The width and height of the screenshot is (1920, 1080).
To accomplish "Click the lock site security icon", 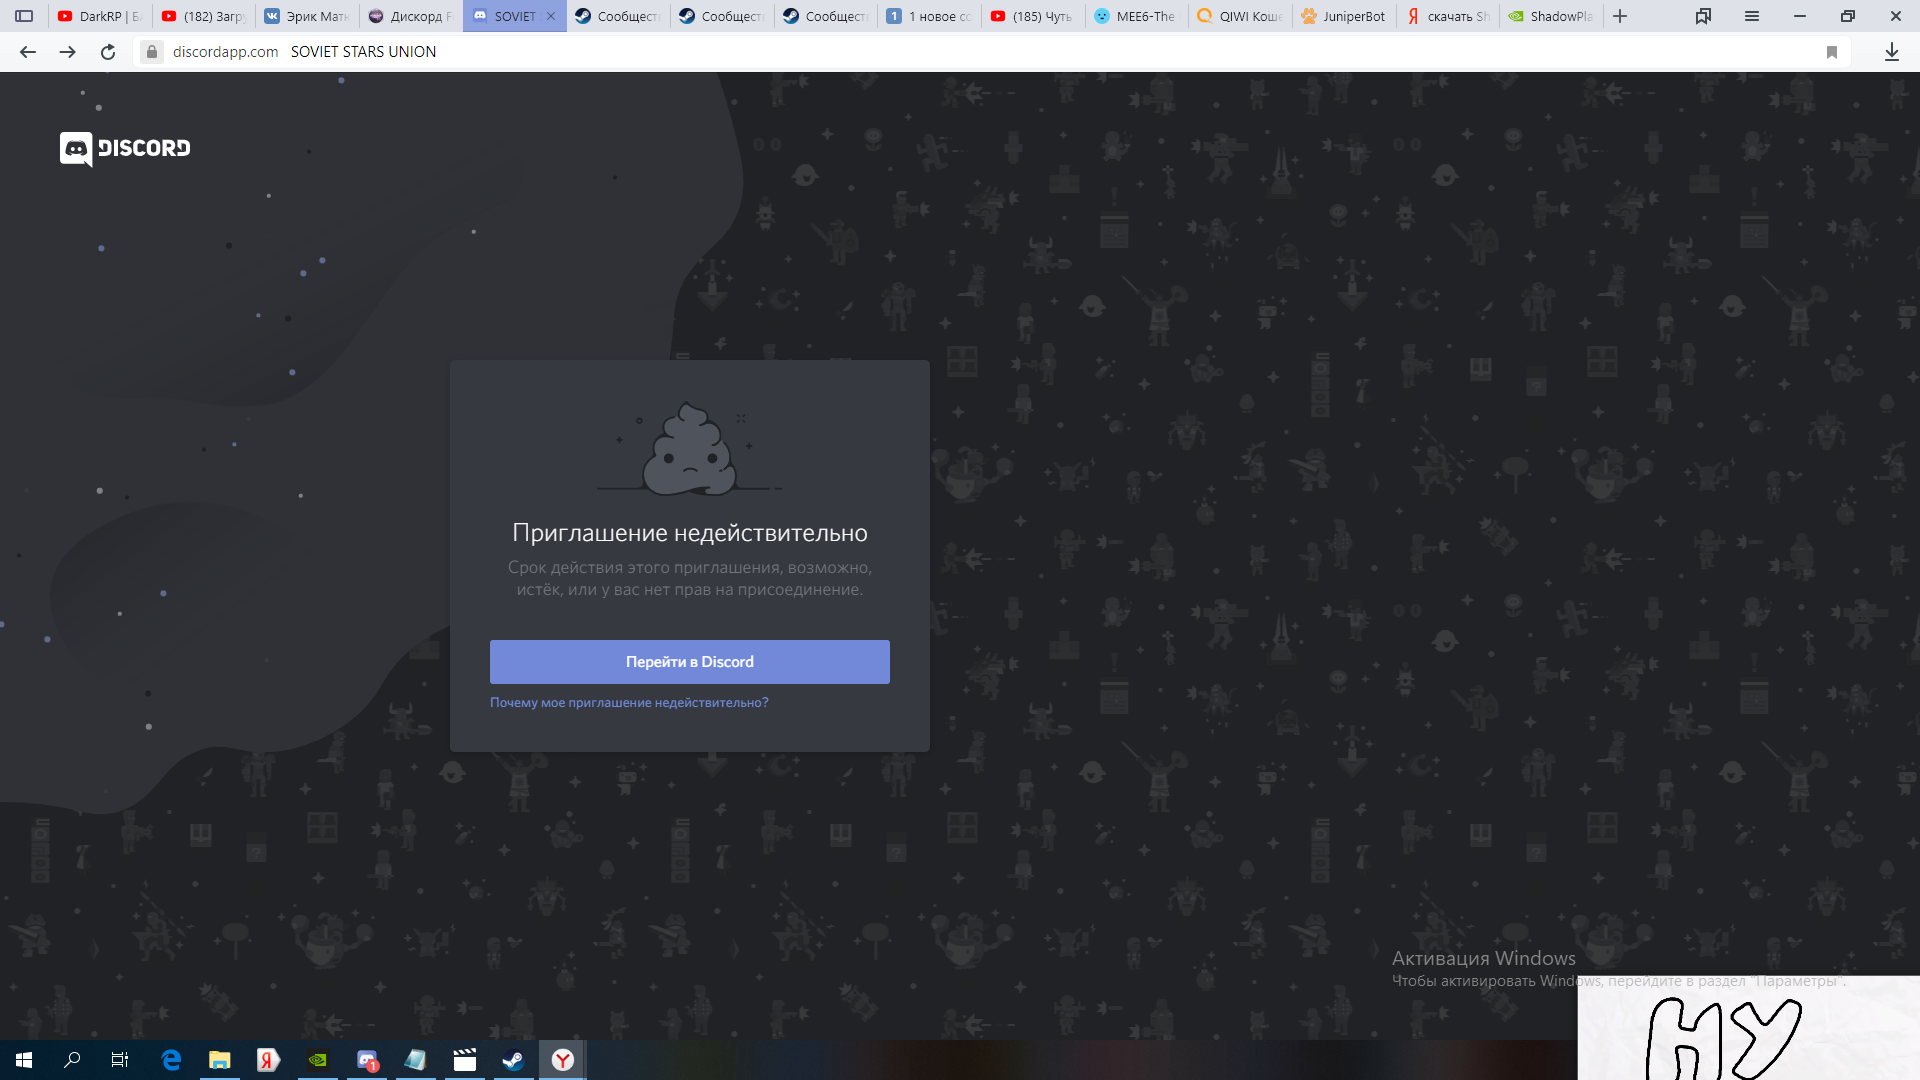I will coord(152,52).
